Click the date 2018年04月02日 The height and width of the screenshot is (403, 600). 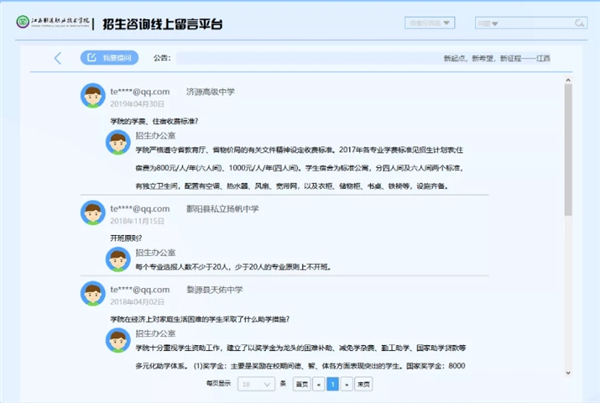click(x=137, y=302)
